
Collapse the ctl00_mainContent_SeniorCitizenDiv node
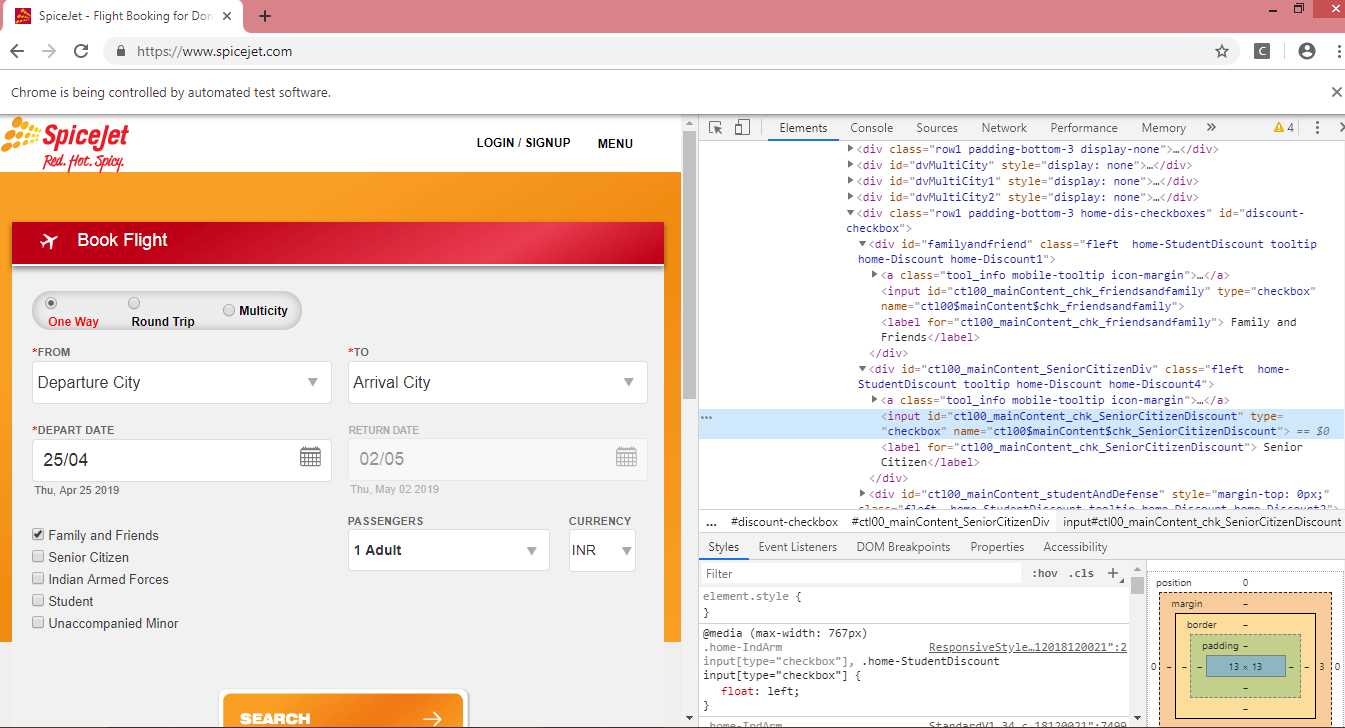[x=863, y=369]
